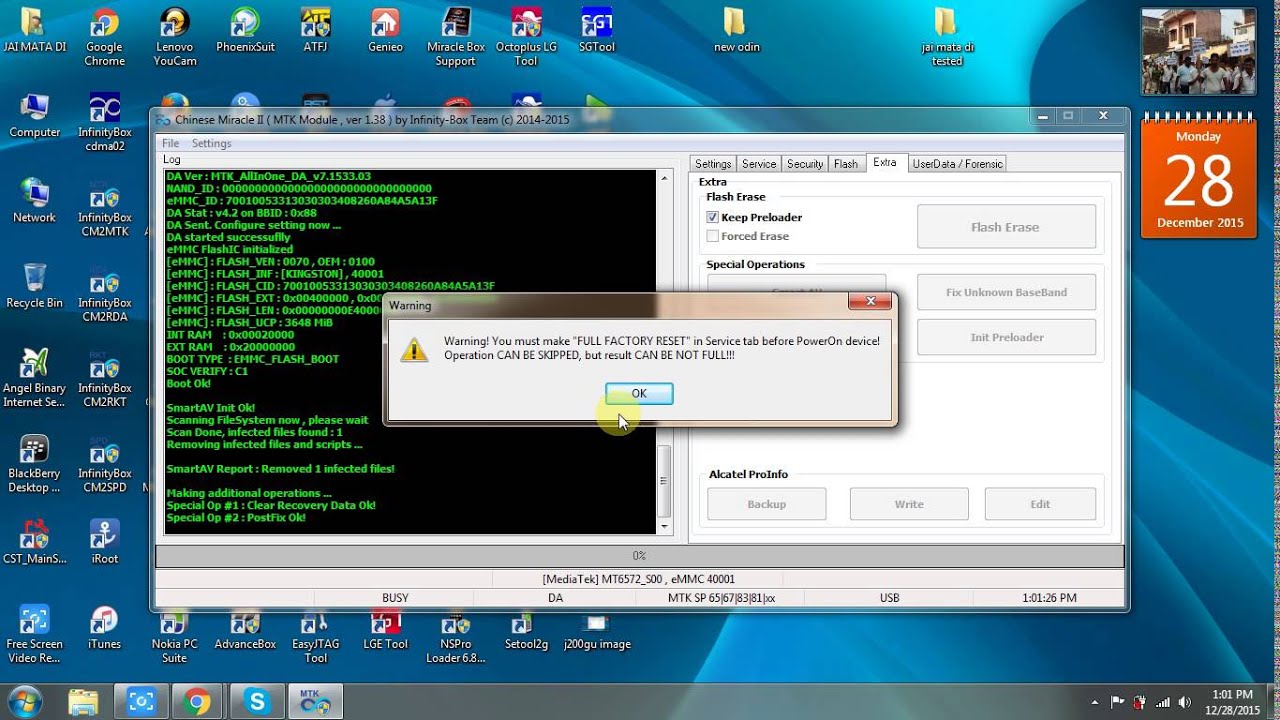Switch to the Settings tab
Viewport: 1280px width, 720px height.
click(713, 164)
